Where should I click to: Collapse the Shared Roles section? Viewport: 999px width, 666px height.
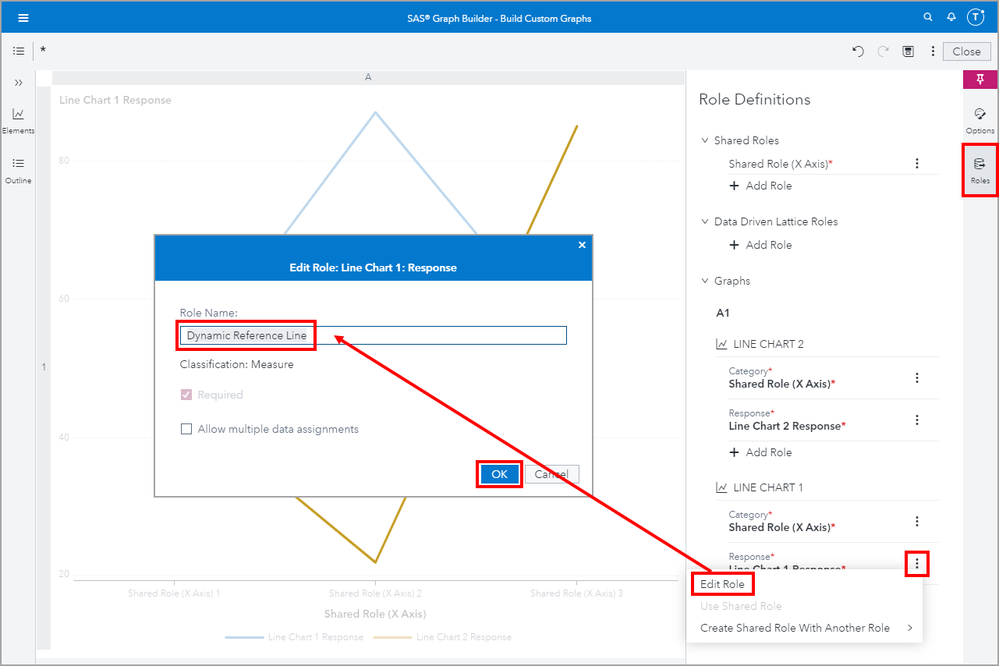coord(705,140)
